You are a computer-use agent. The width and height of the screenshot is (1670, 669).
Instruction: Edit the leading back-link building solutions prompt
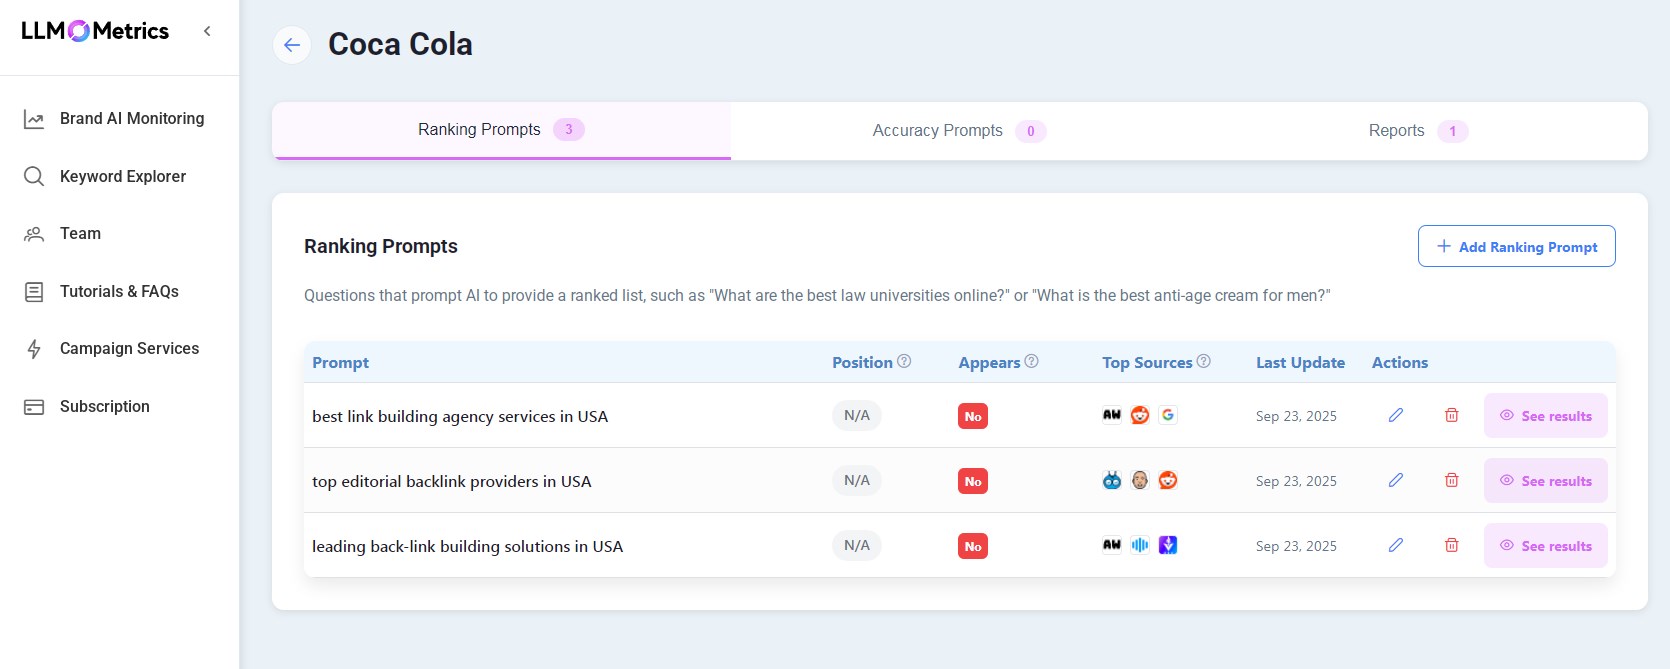(1396, 545)
